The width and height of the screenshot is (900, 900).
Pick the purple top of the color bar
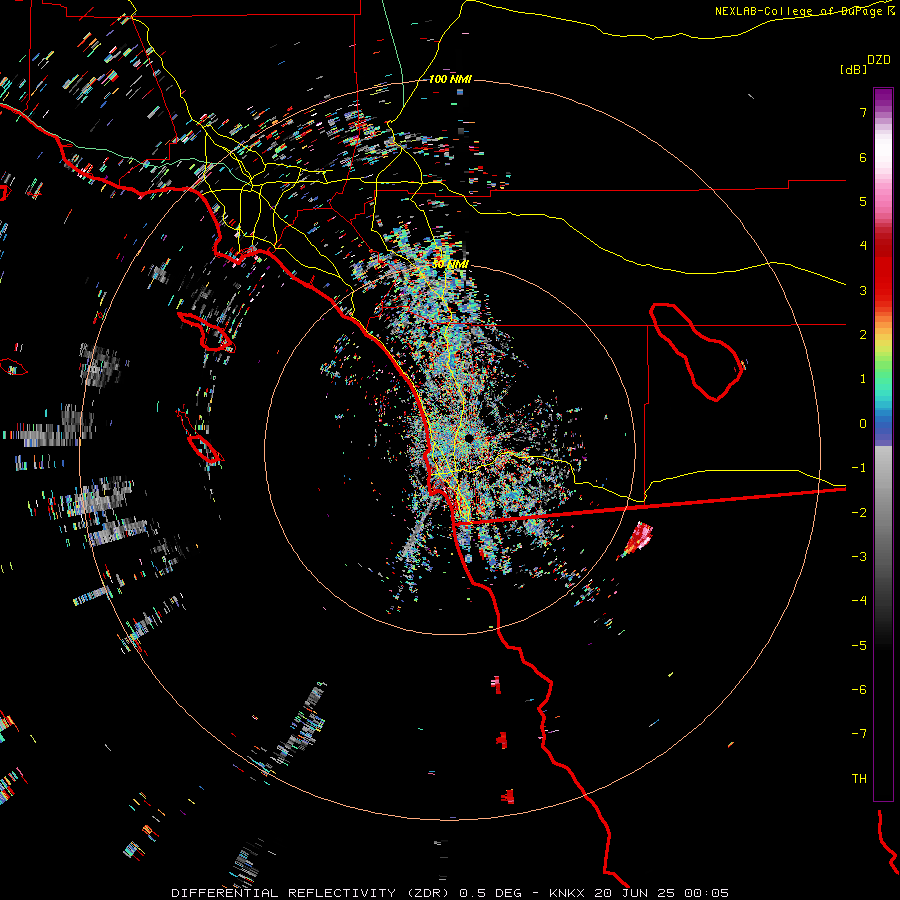coord(883,98)
